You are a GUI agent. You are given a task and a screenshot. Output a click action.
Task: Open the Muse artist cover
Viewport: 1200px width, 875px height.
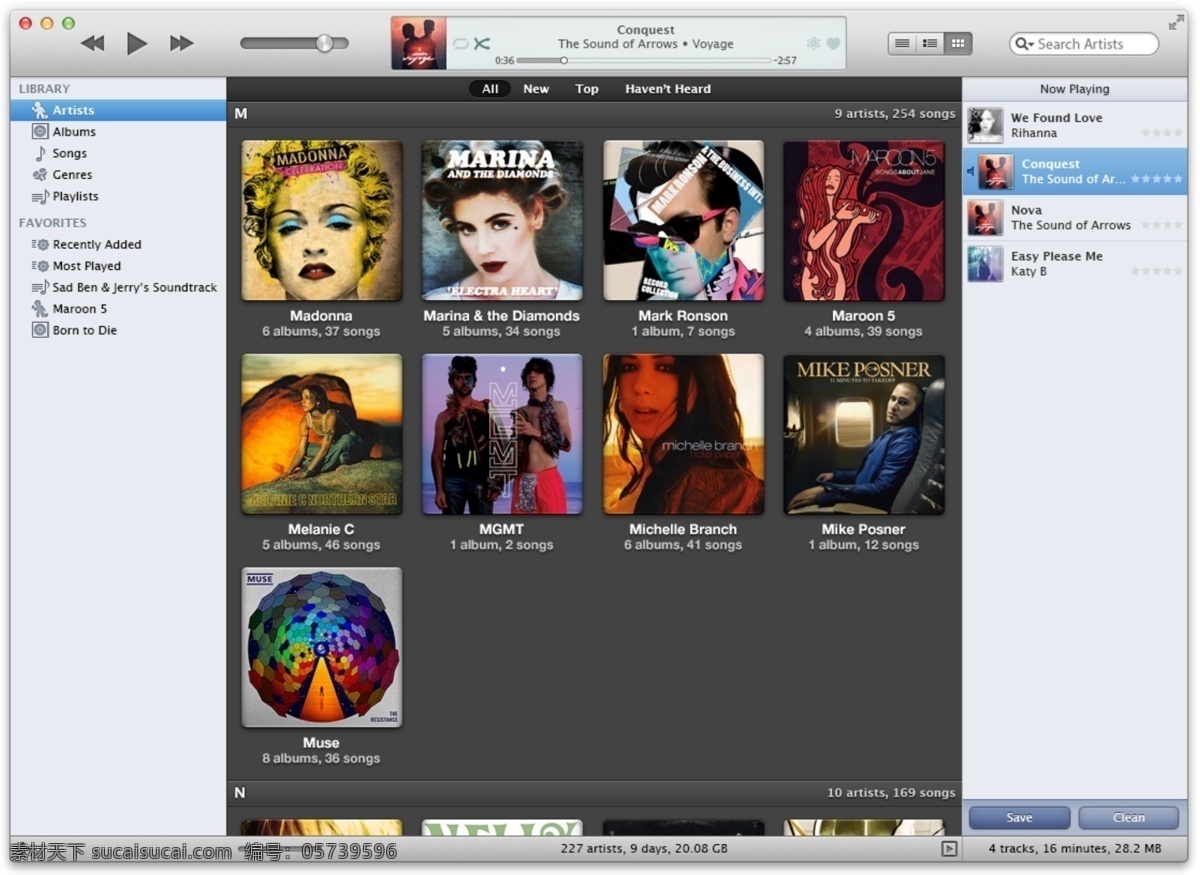pyautogui.click(x=322, y=648)
